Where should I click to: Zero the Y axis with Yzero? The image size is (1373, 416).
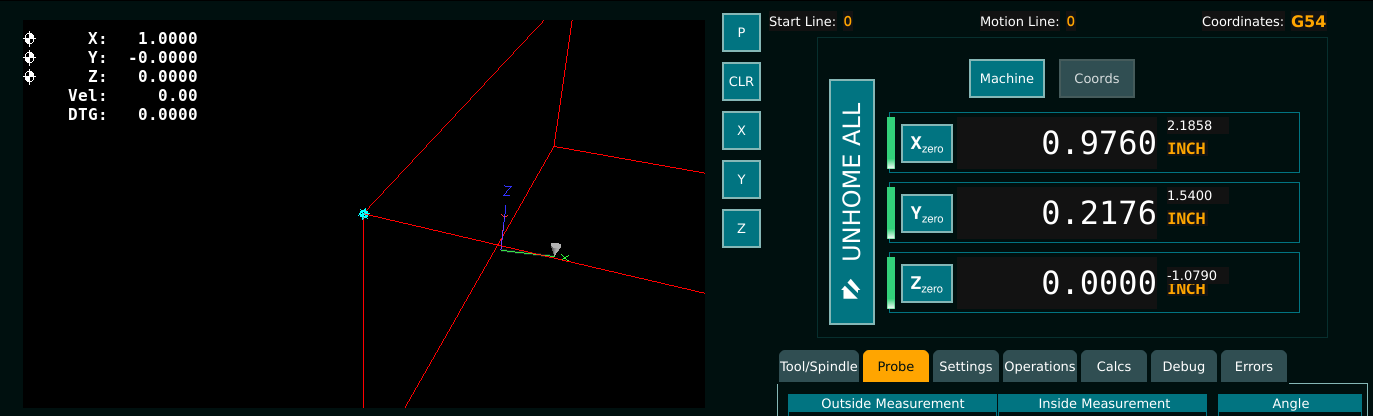(926, 214)
